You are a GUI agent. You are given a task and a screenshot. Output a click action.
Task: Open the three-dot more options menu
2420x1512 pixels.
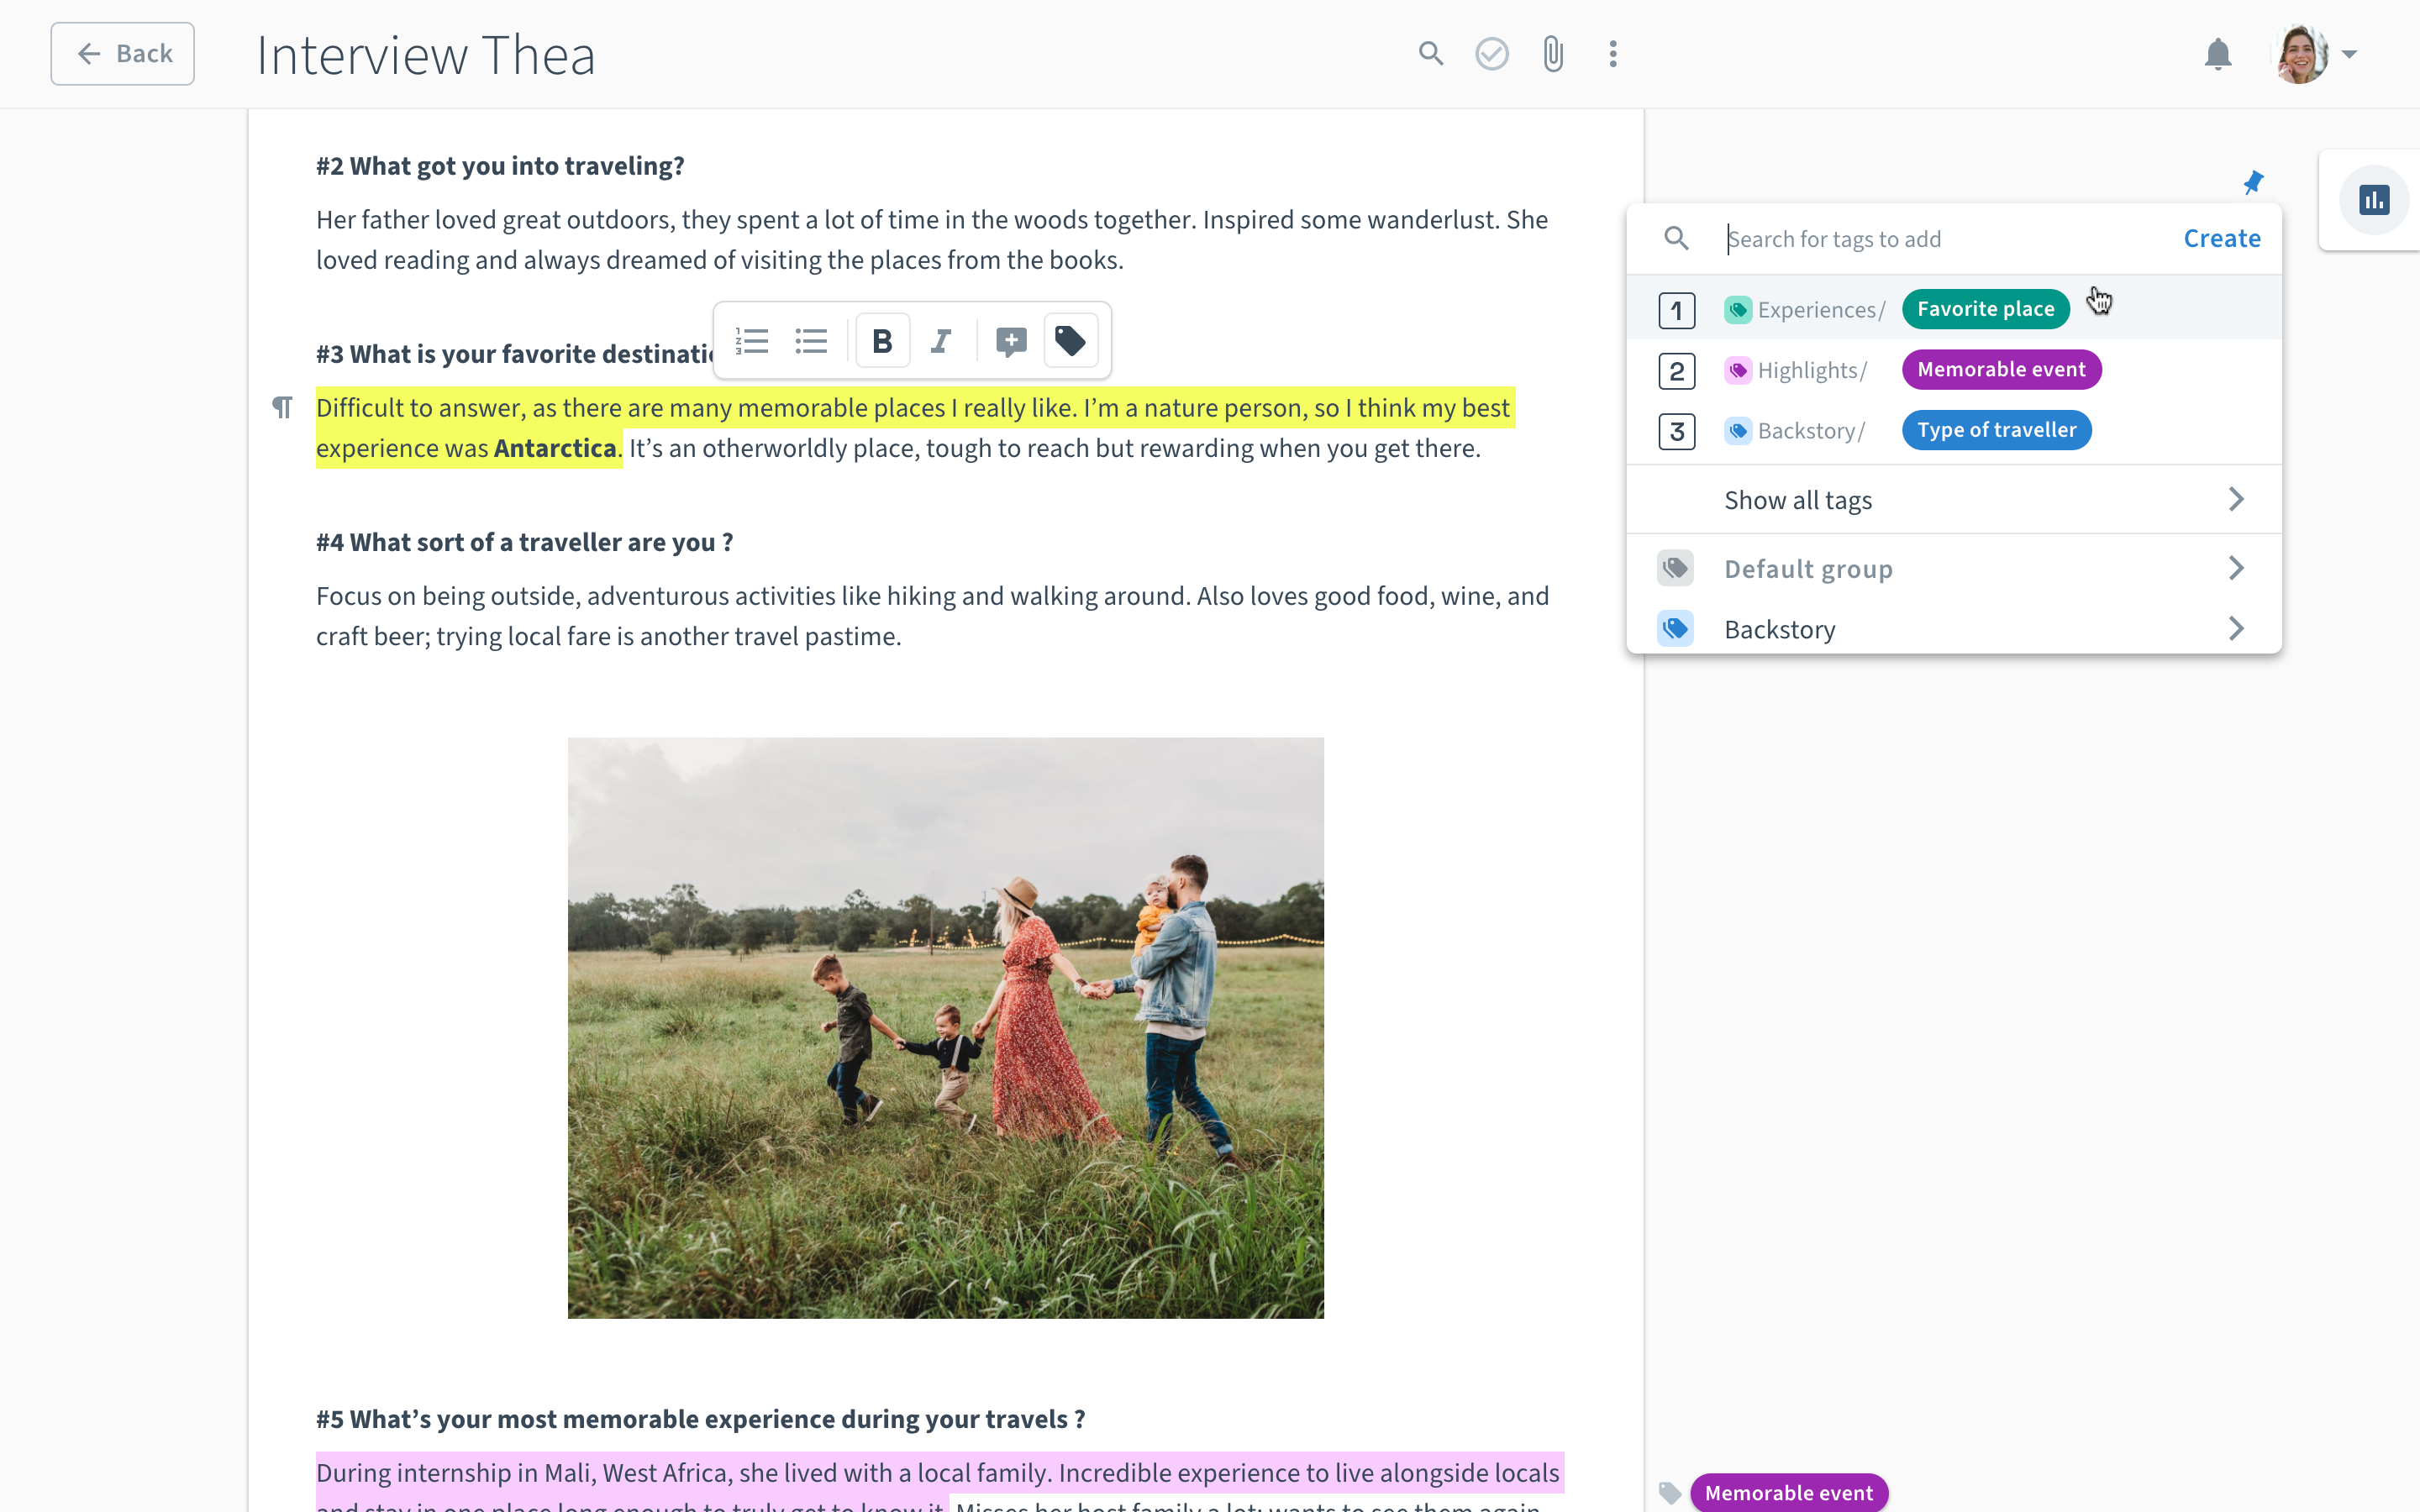[x=1613, y=53]
